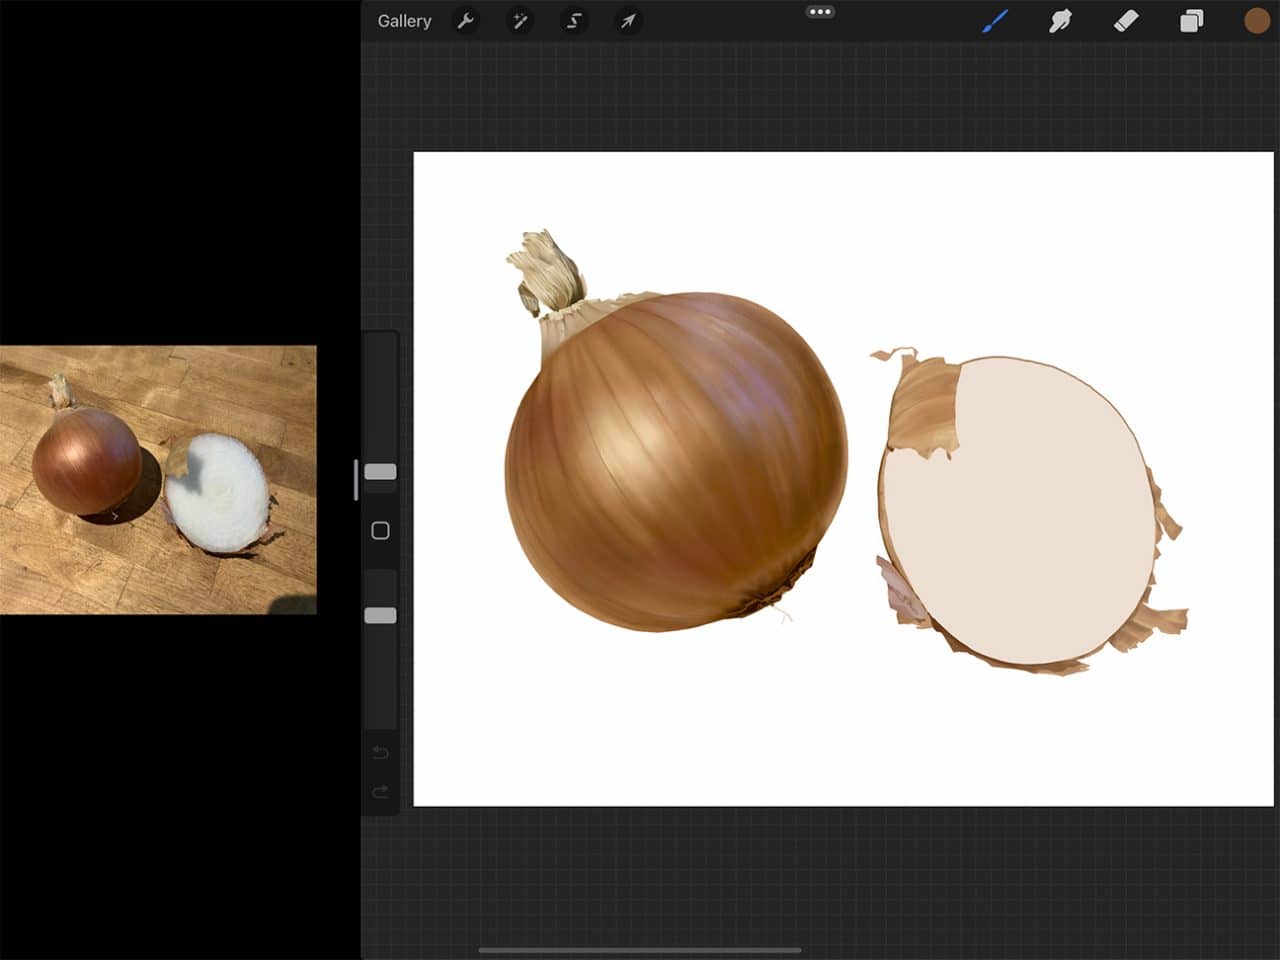
Task: Return to the Gallery
Action: tap(403, 20)
